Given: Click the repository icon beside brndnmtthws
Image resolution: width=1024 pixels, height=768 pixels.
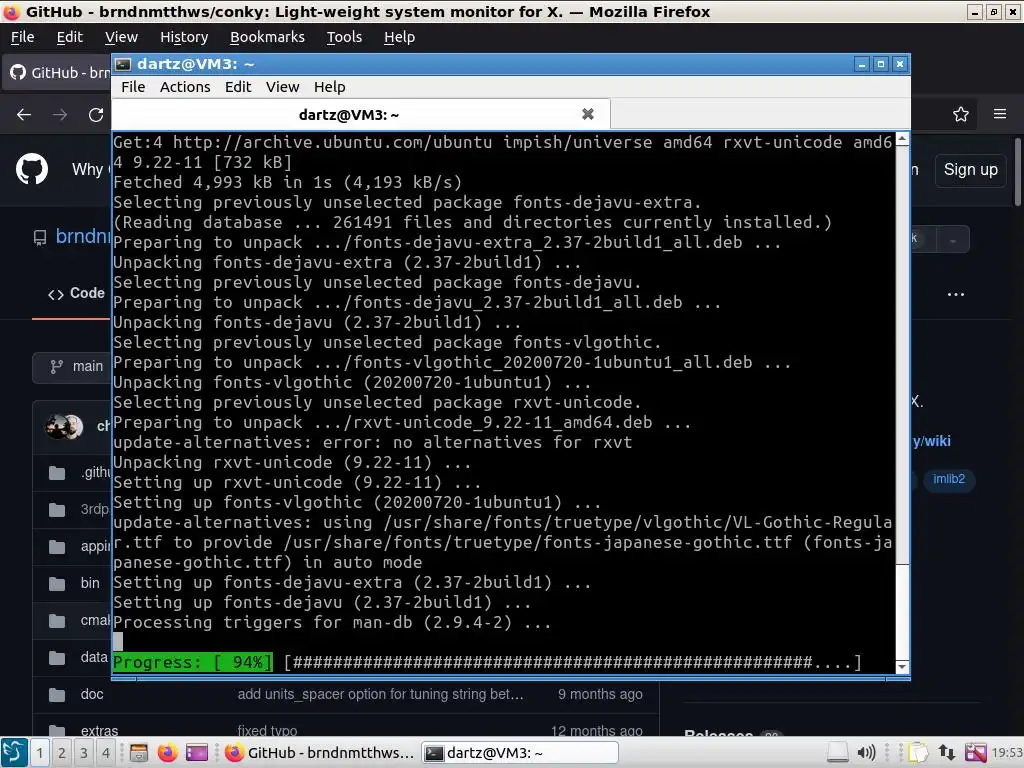Looking at the screenshot, I should [40, 238].
